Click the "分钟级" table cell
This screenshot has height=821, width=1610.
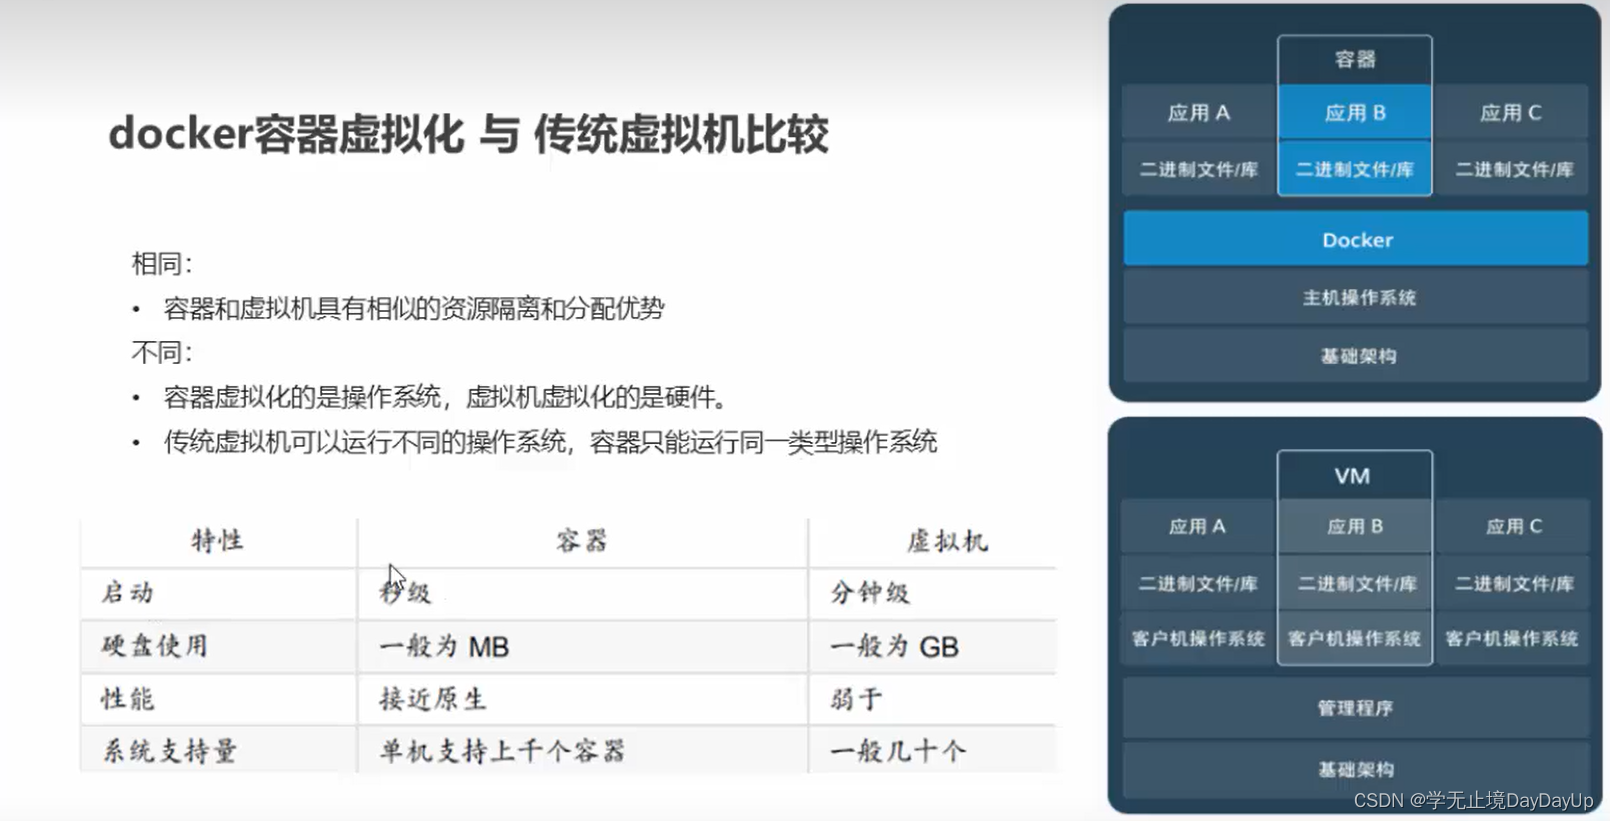point(870,593)
